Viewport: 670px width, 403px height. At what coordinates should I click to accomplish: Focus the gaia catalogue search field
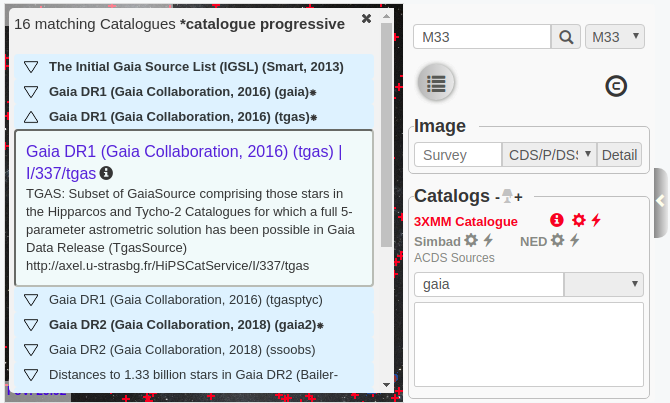489,284
